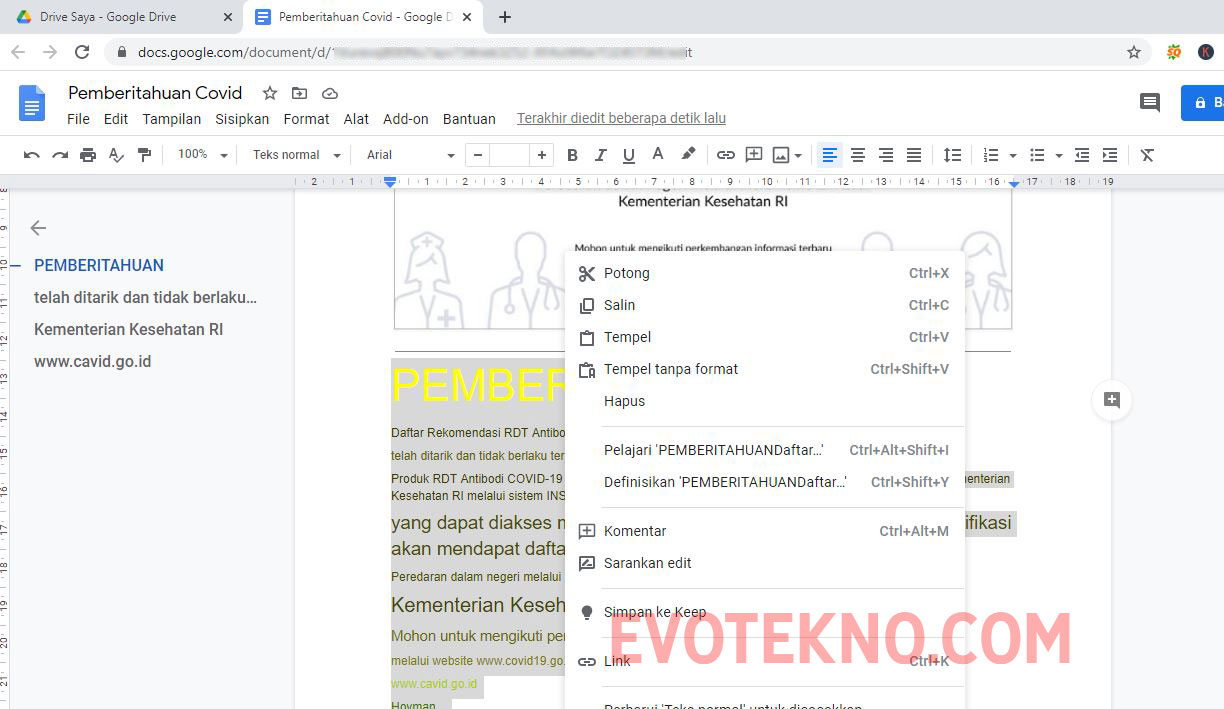This screenshot has width=1224, height=709.
Task: Click the Undo arrow in the toolbar
Action: [32, 155]
